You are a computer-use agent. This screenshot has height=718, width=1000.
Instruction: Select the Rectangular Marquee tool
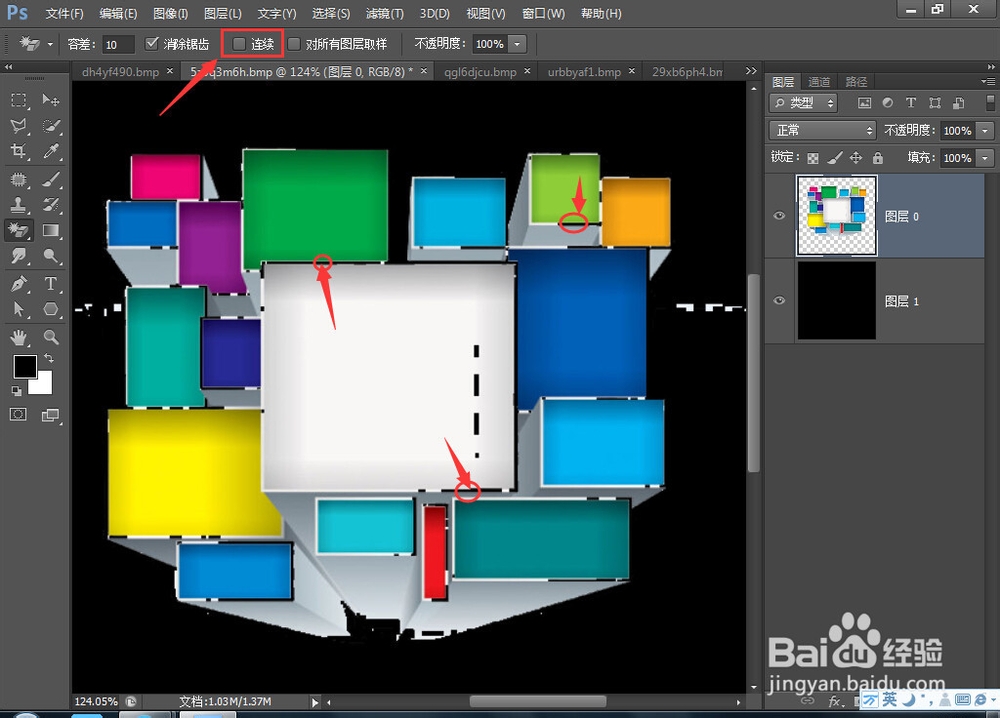[x=18, y=100]
